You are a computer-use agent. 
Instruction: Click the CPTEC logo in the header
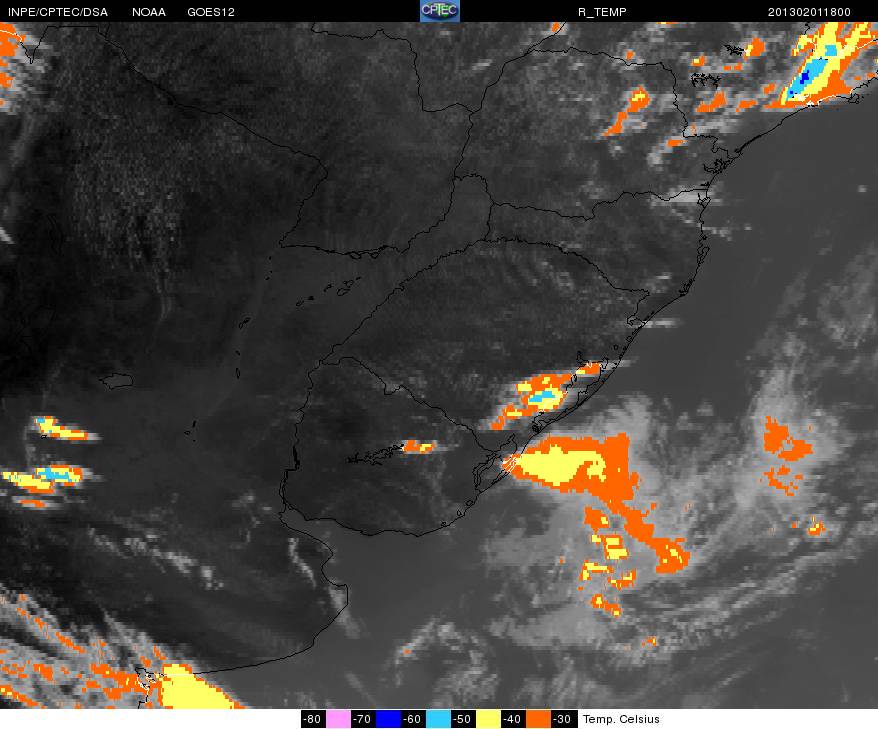click(x=440, y=11)
